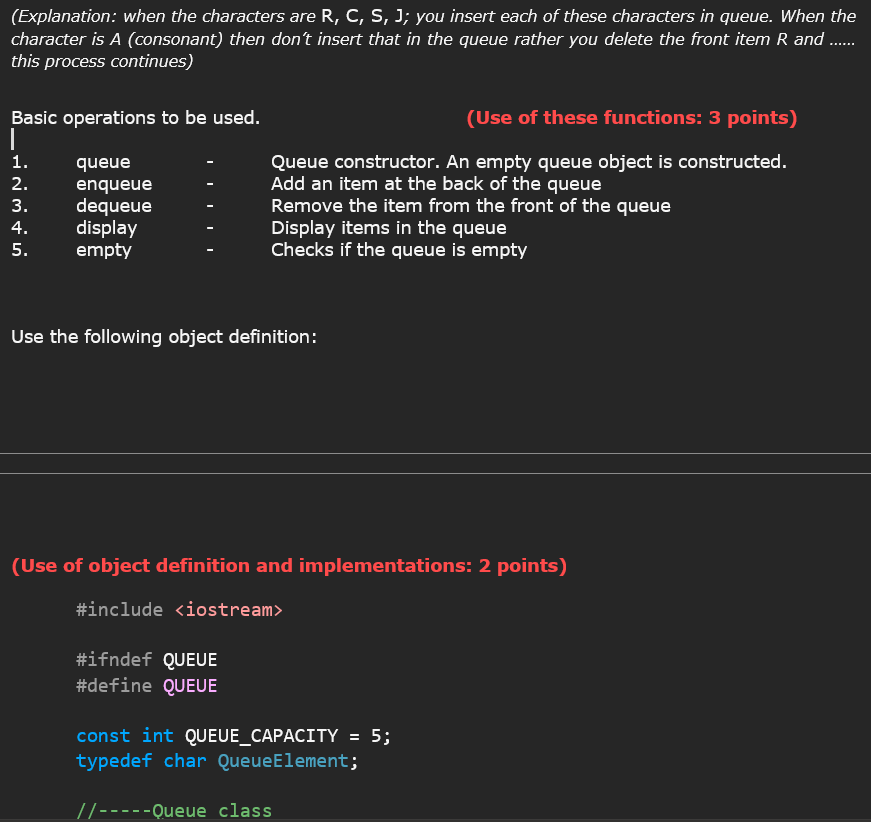Select the red text (Use of these functions: 3 points)

click(632, 116)
